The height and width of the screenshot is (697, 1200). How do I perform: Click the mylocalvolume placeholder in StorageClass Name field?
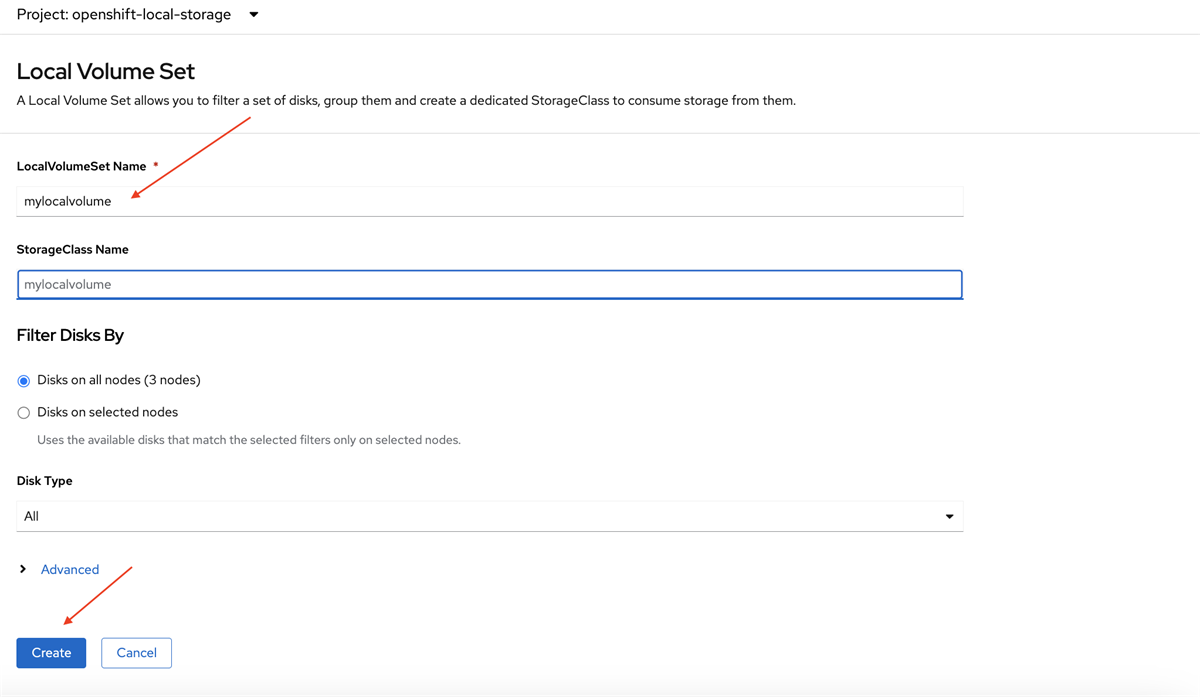[67, 284]
